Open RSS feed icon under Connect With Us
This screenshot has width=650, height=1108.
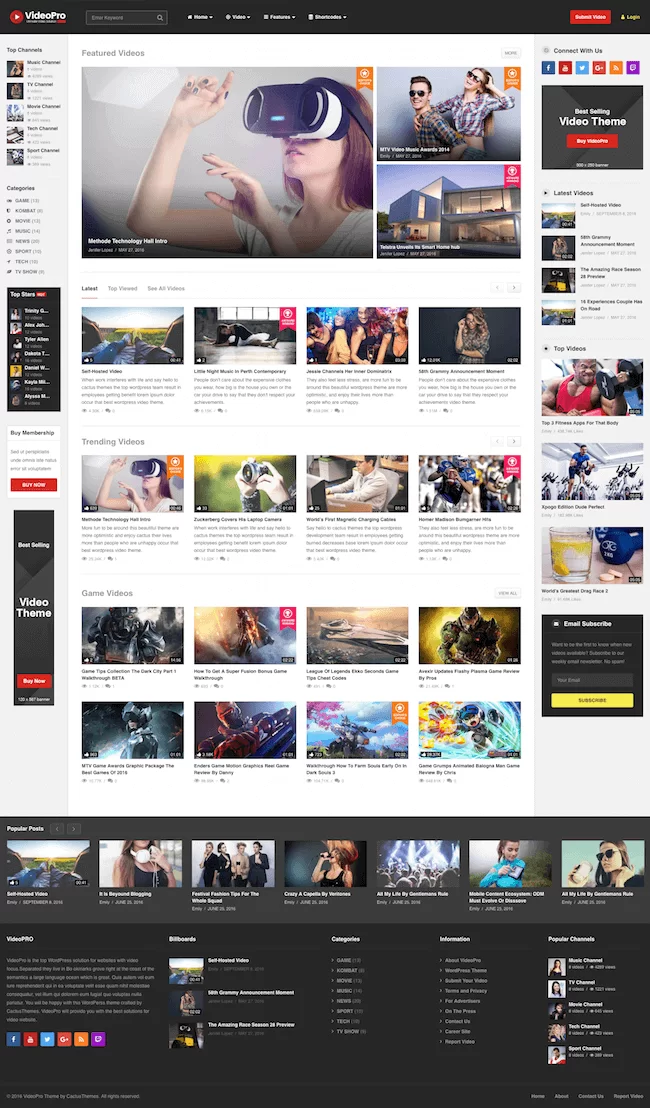pos(616,67)
